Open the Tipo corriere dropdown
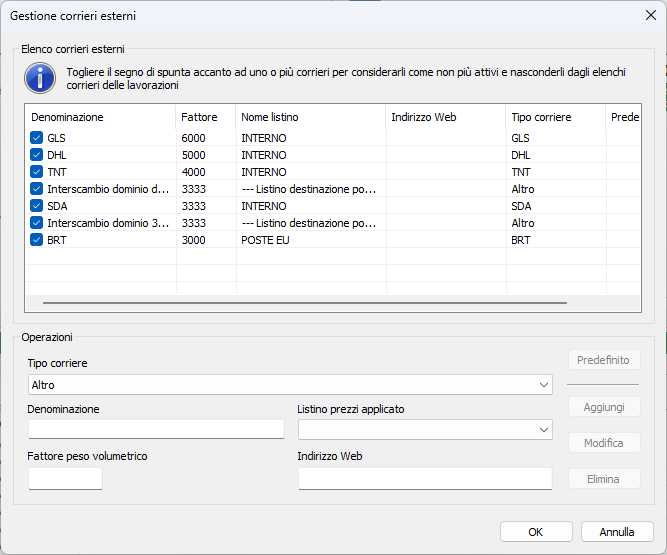This screenshot has height=555, width=667. pos(544,385)
